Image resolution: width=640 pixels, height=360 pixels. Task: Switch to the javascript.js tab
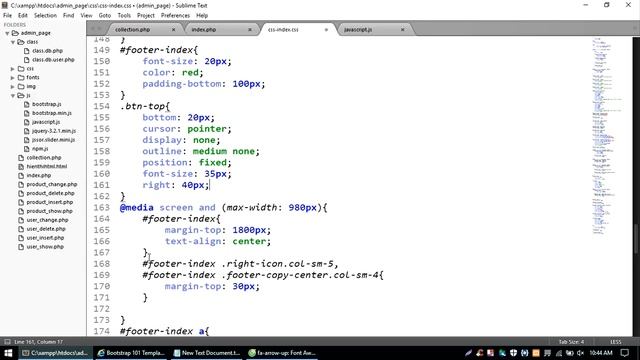(358, 29)
